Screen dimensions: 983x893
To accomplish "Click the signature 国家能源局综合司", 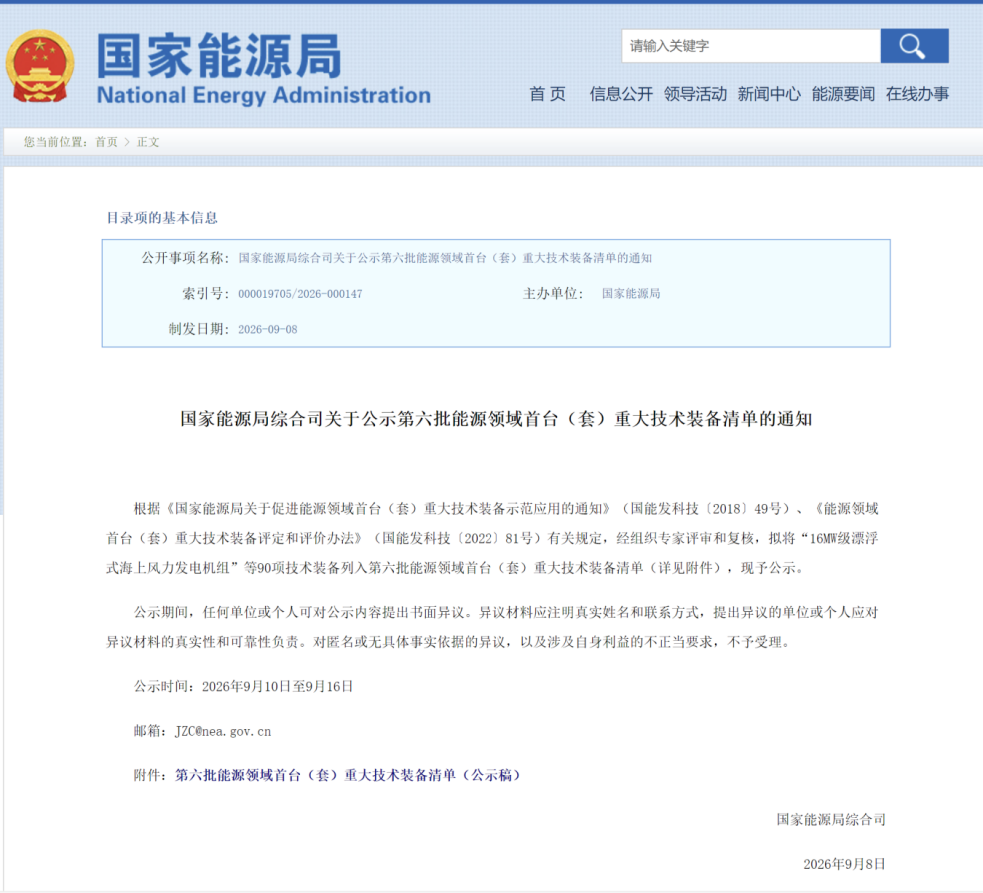I will 831,820.
